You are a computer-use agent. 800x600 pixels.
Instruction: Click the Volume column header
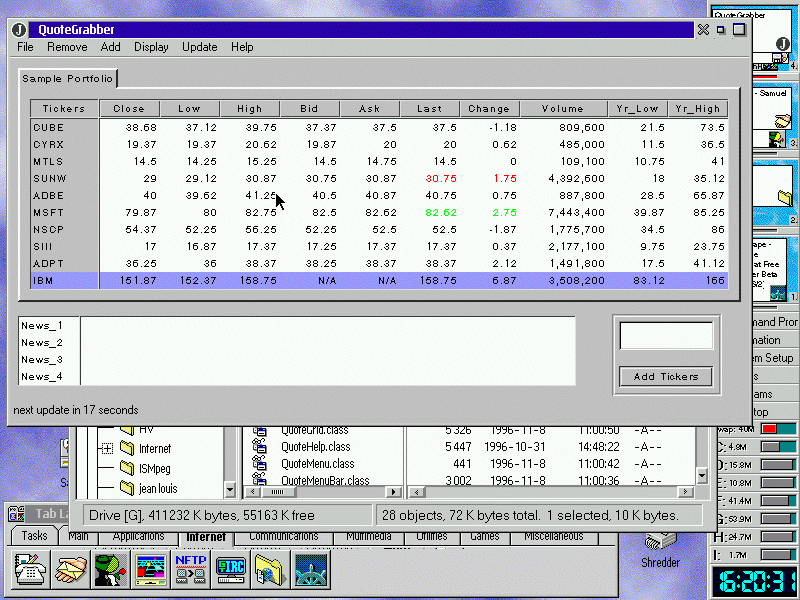(x=563, y=109)
